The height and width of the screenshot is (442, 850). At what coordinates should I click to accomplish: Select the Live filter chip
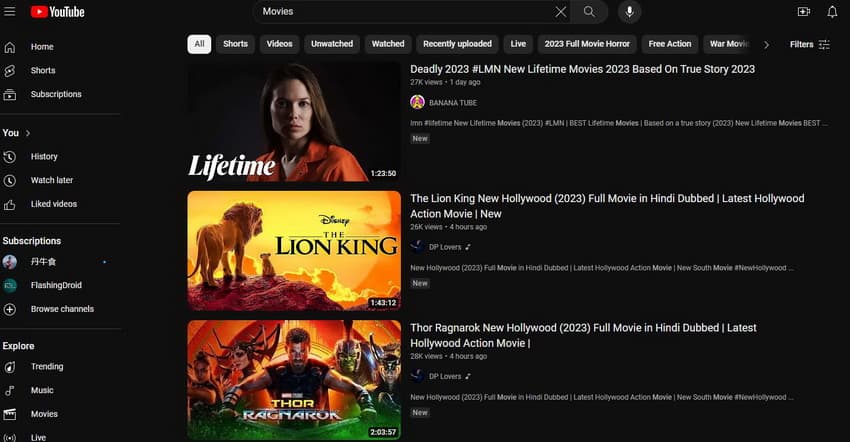coord(518,44)
